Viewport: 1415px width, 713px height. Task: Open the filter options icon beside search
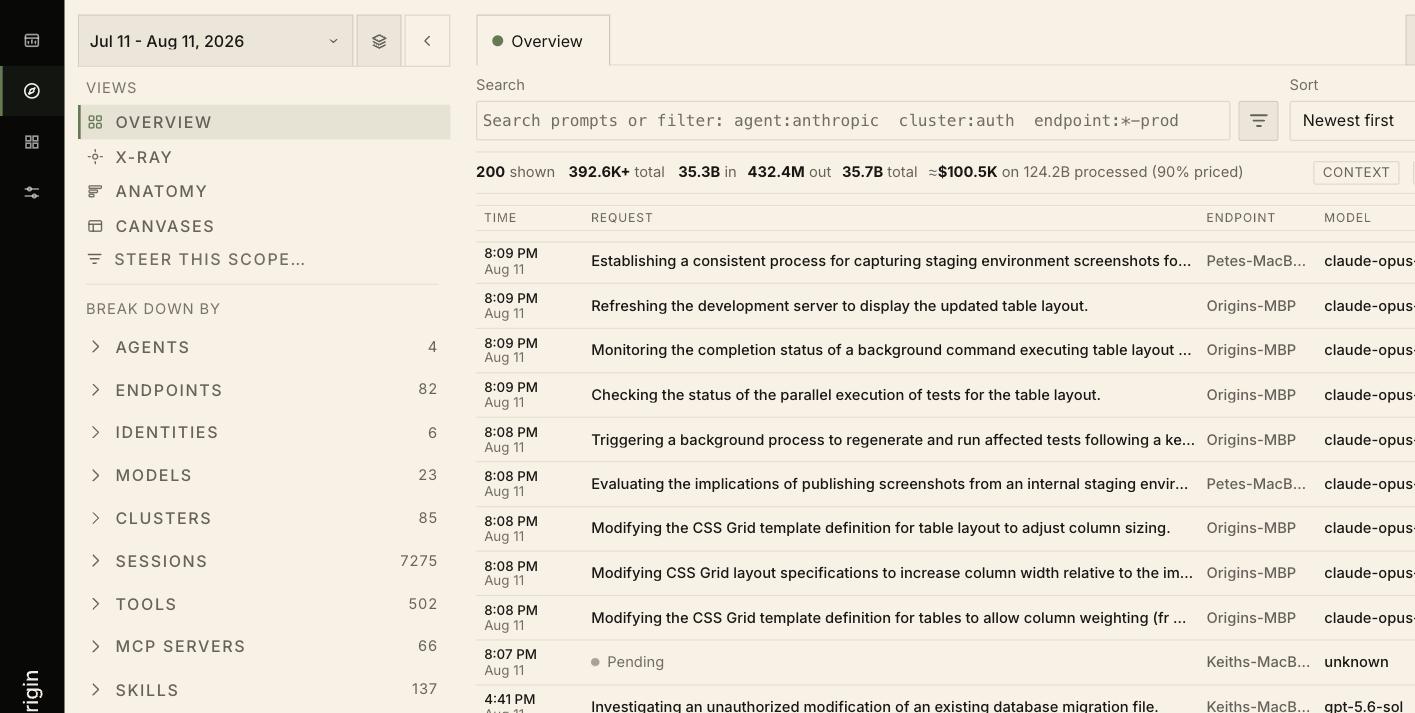pyautogui.click(x=1258, y=121)
